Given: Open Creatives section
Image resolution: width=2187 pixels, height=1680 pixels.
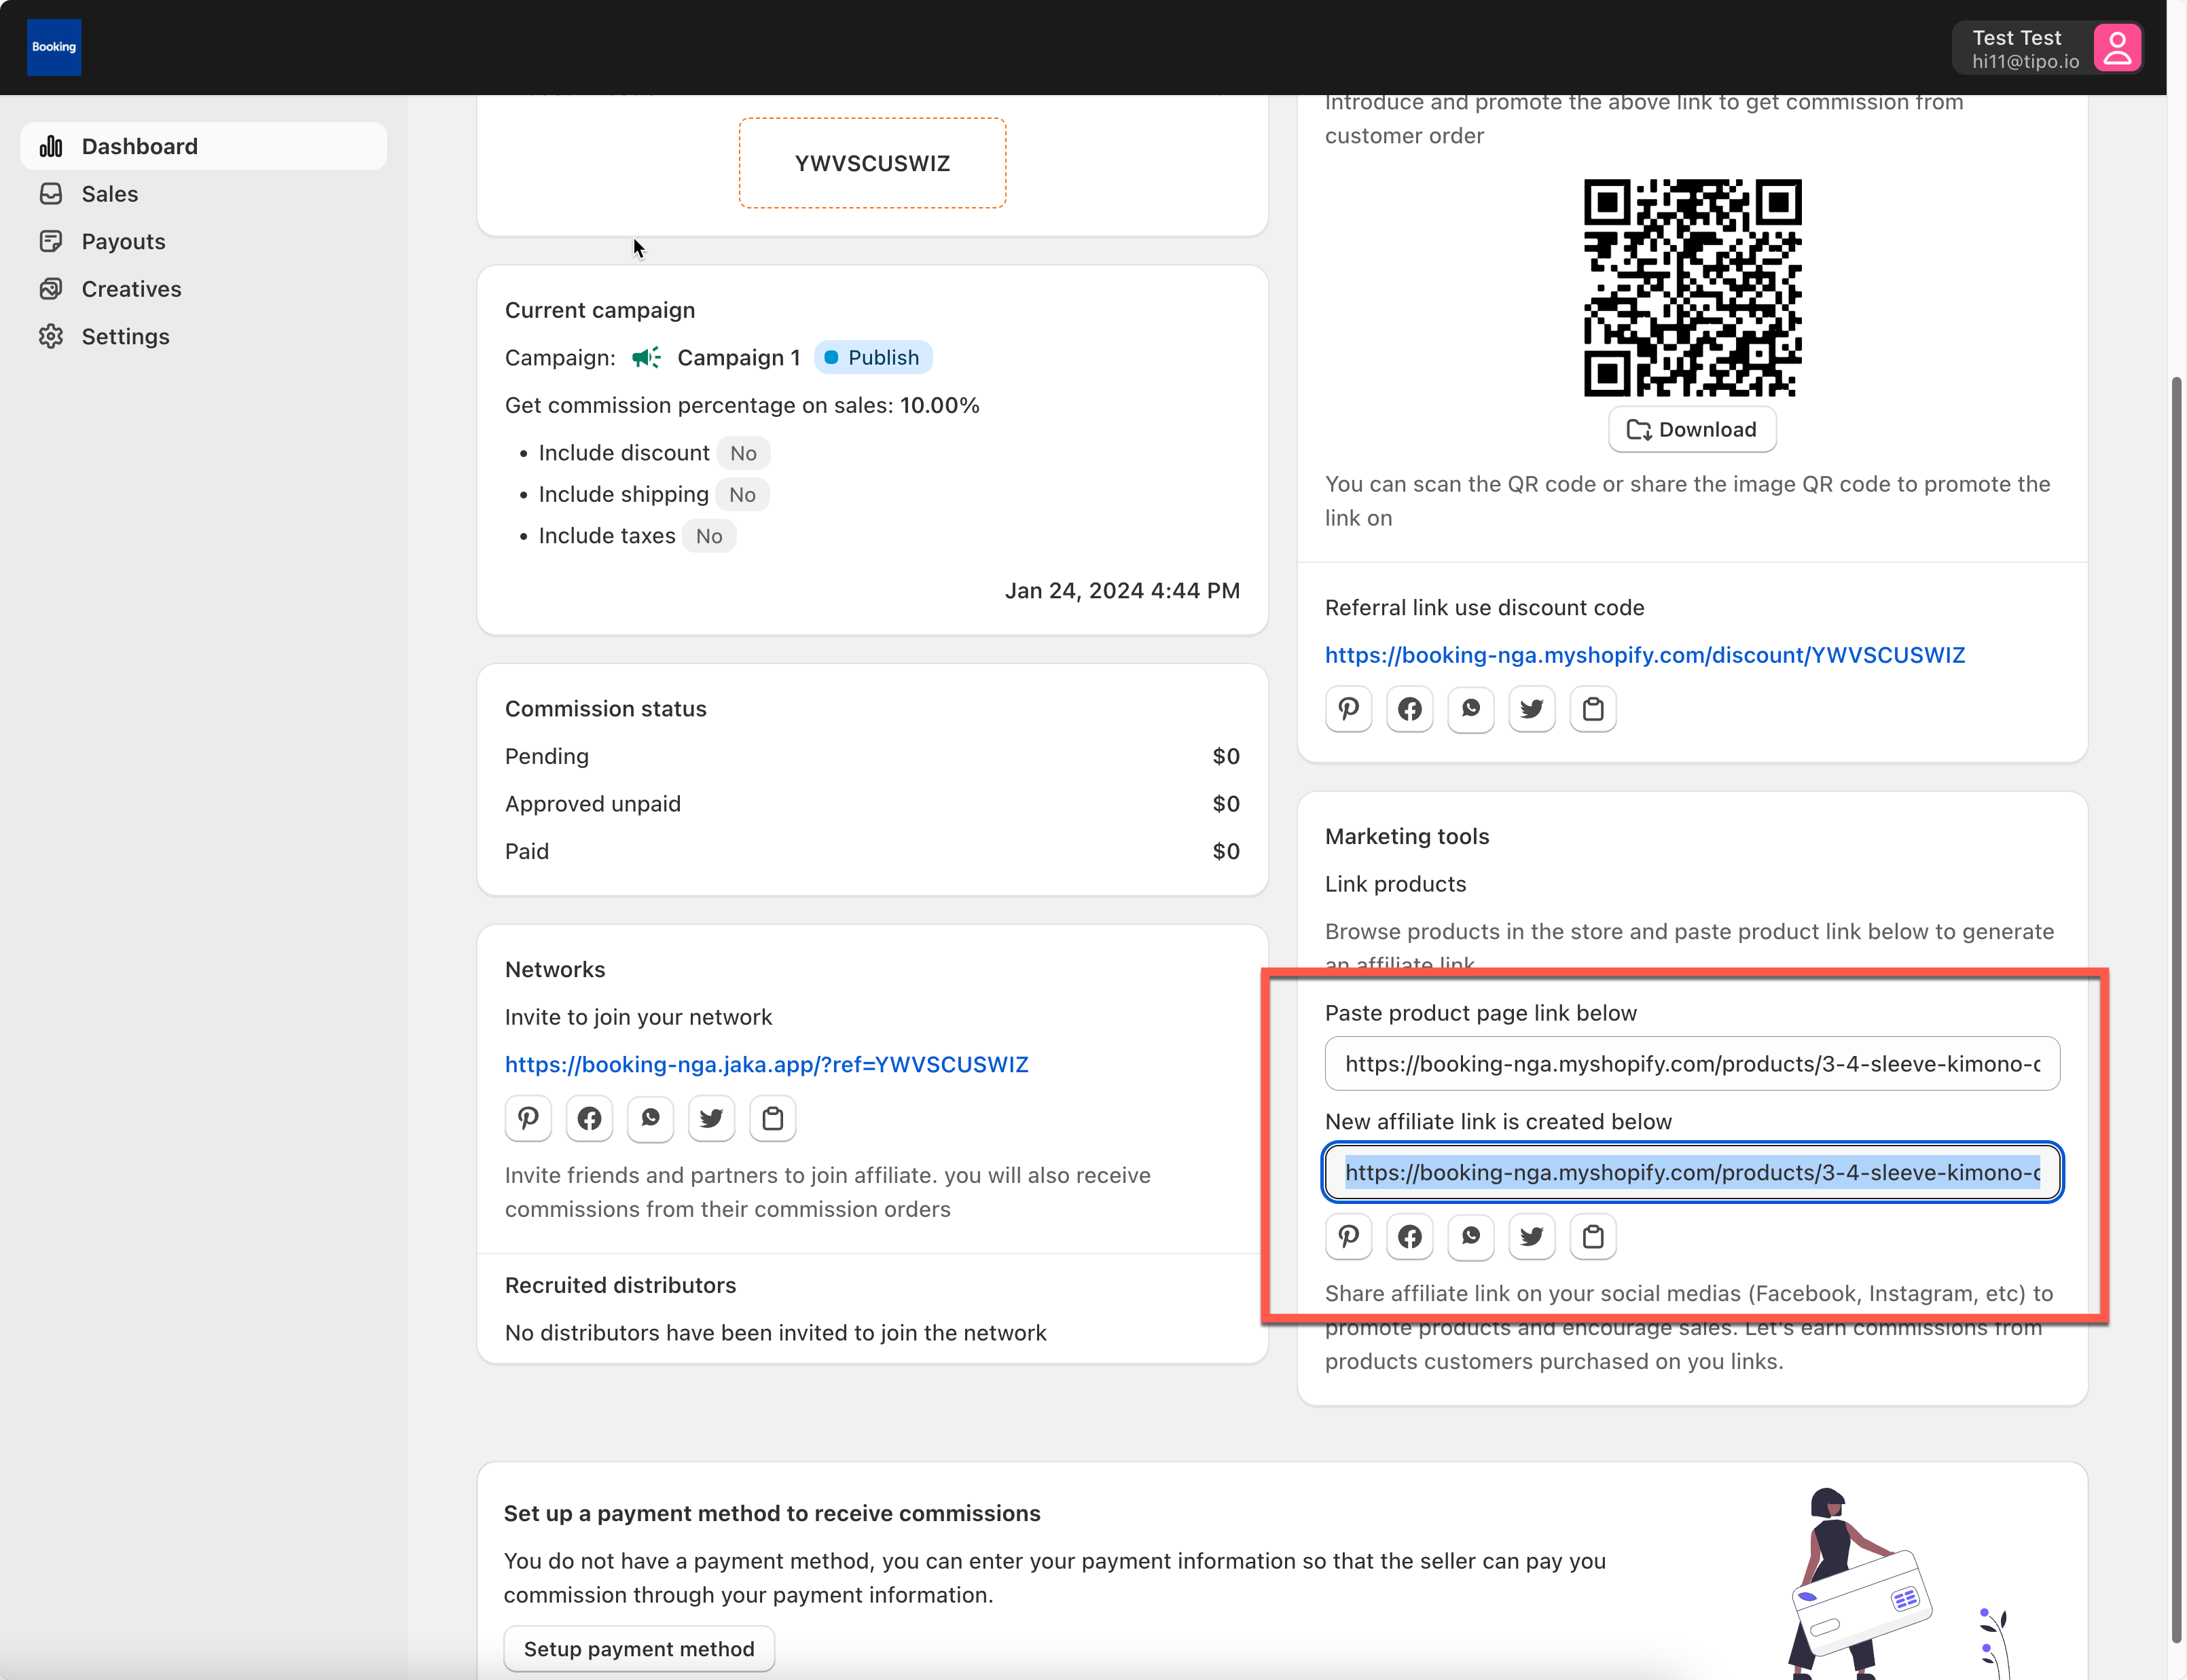Looking at the screenshot, I should point(131,289).
